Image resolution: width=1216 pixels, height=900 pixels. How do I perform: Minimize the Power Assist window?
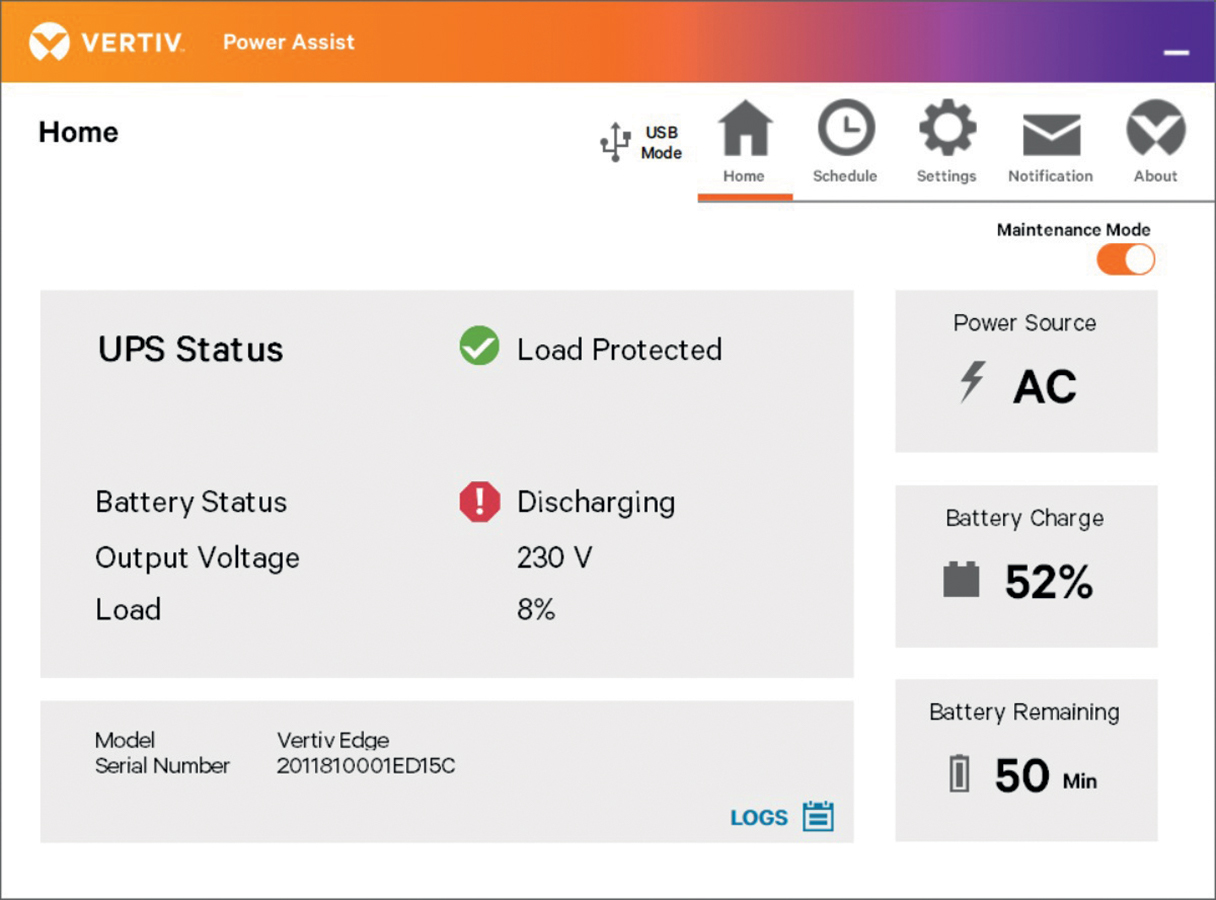pos(1176,52)
